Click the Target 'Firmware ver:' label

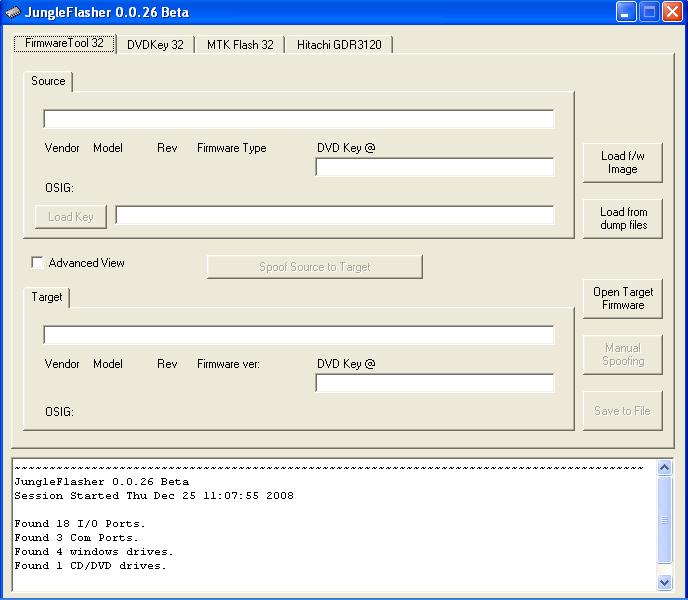coord(228,364)
